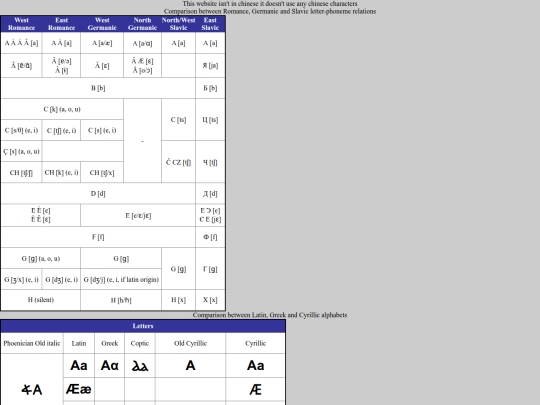Click the Latin 'B [b]' cell
Image resolution: width=540 pixels, height=405 pixels.
click(98, 88)
